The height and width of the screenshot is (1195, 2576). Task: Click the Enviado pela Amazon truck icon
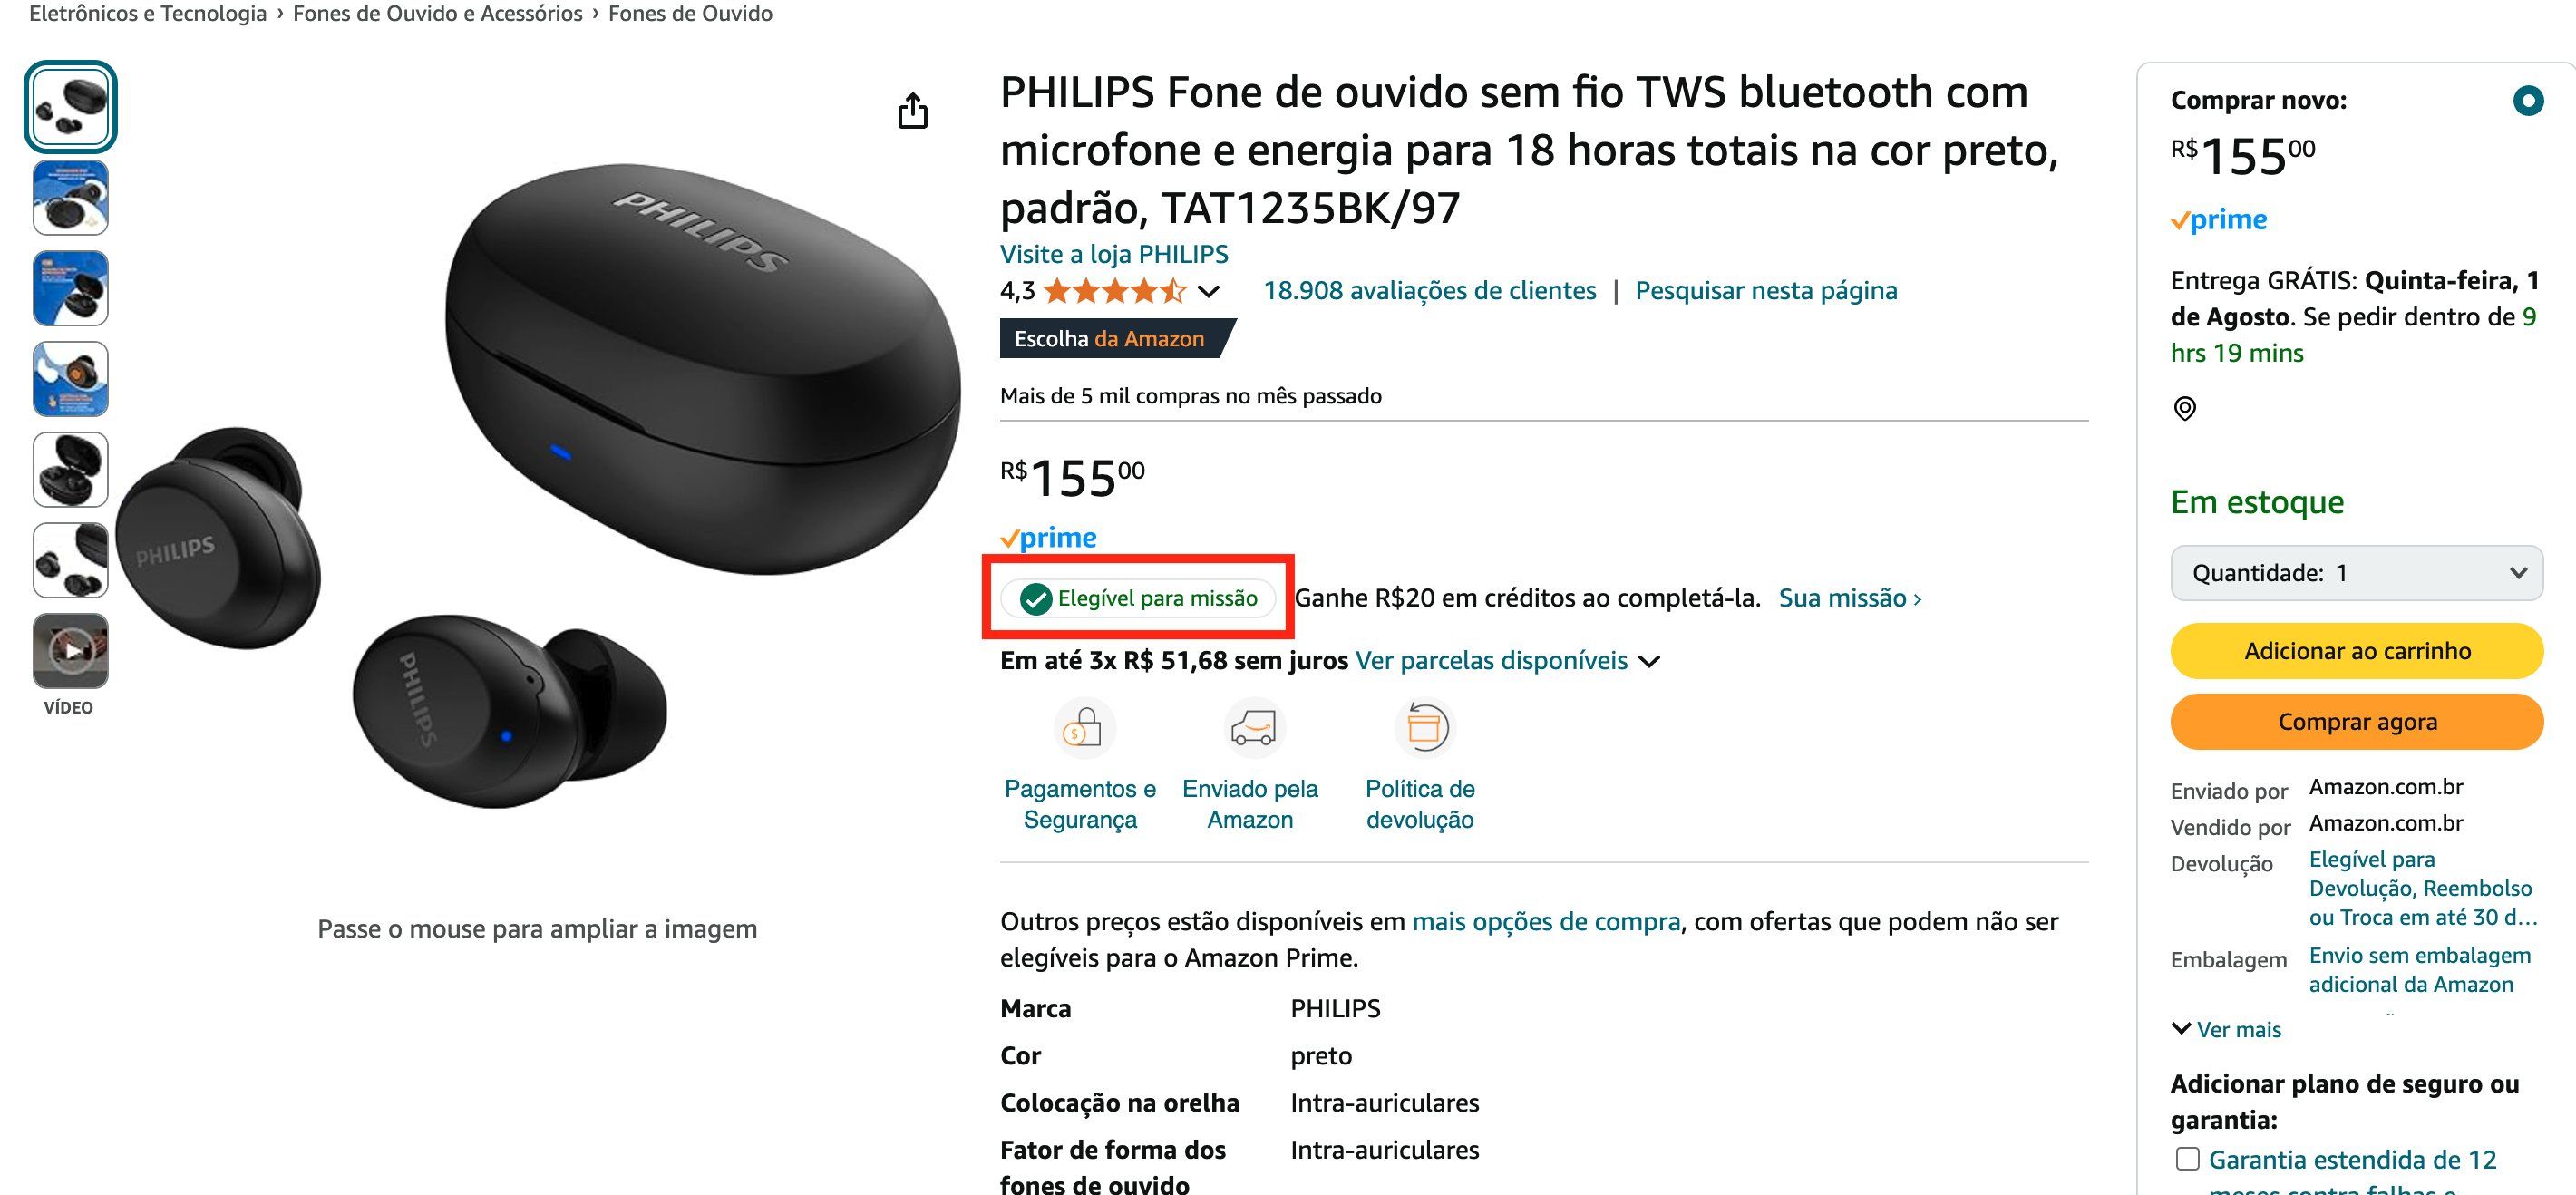(x=1253, y=728)
